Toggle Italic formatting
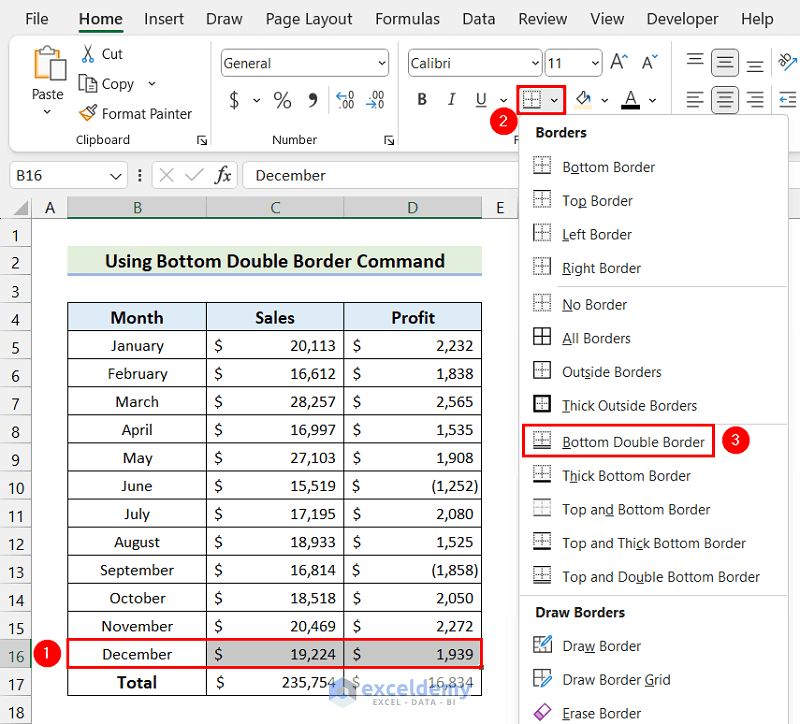This screenshot has width=800, height=724. point(450,99)
